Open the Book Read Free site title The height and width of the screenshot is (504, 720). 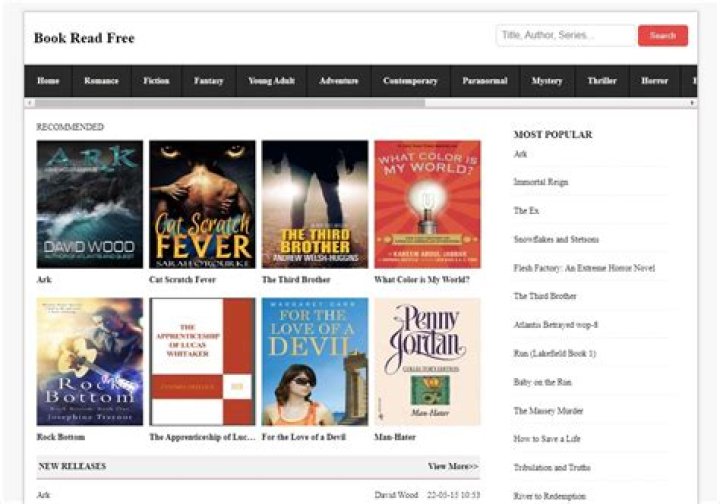tap(84, 38)
